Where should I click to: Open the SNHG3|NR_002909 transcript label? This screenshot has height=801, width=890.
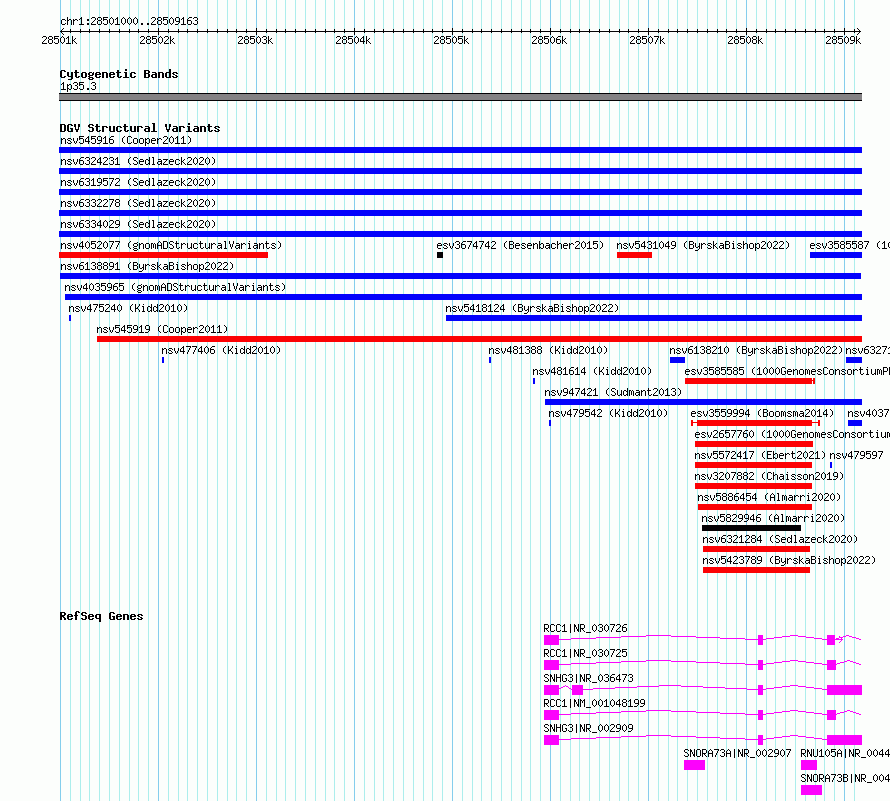coord(588,728)
